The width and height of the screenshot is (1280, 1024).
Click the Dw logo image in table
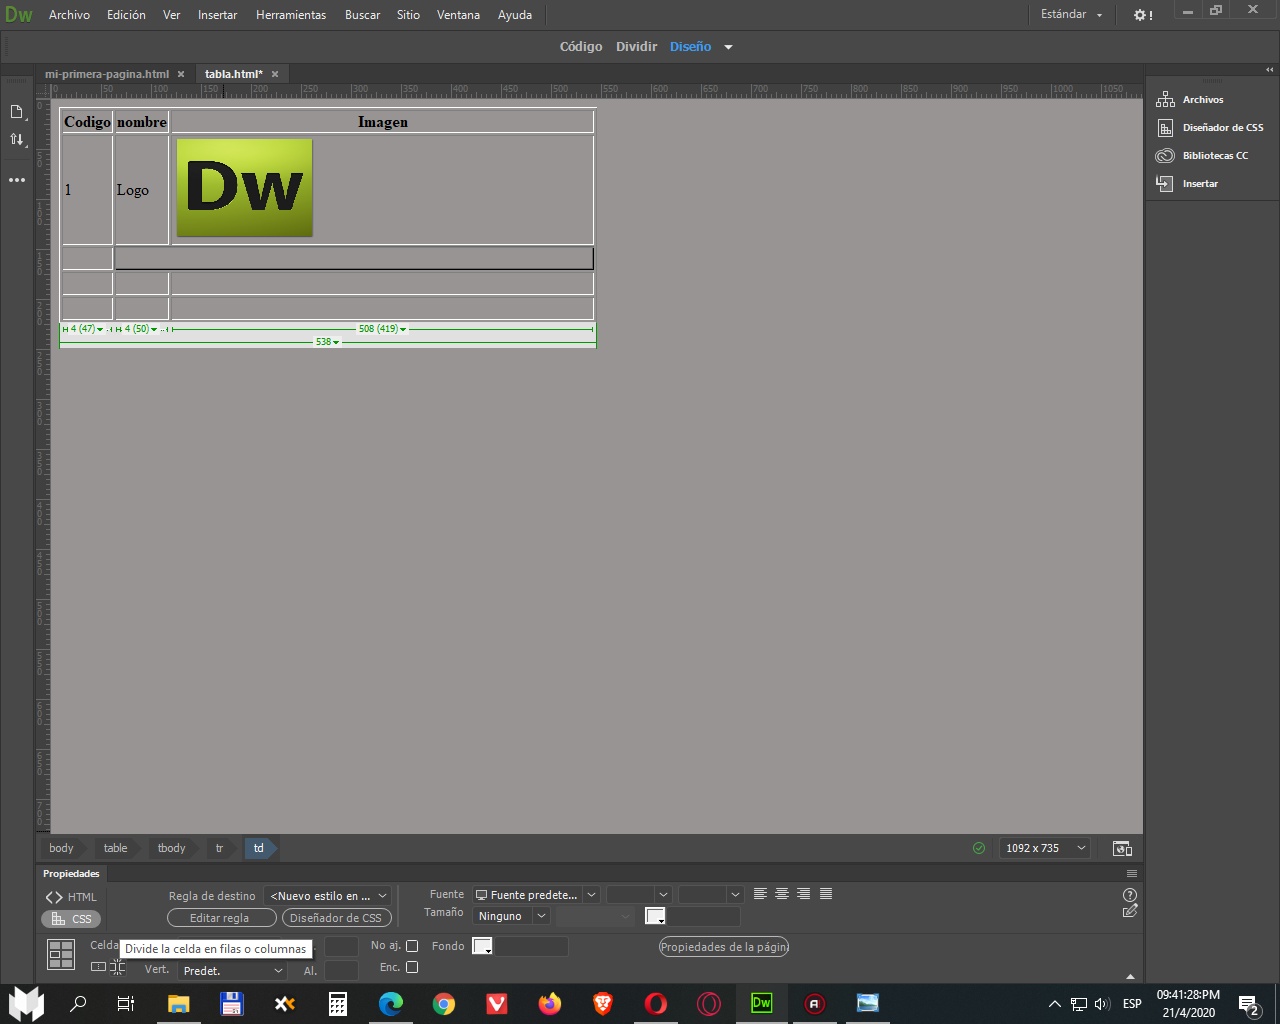(x=245, y=188)
